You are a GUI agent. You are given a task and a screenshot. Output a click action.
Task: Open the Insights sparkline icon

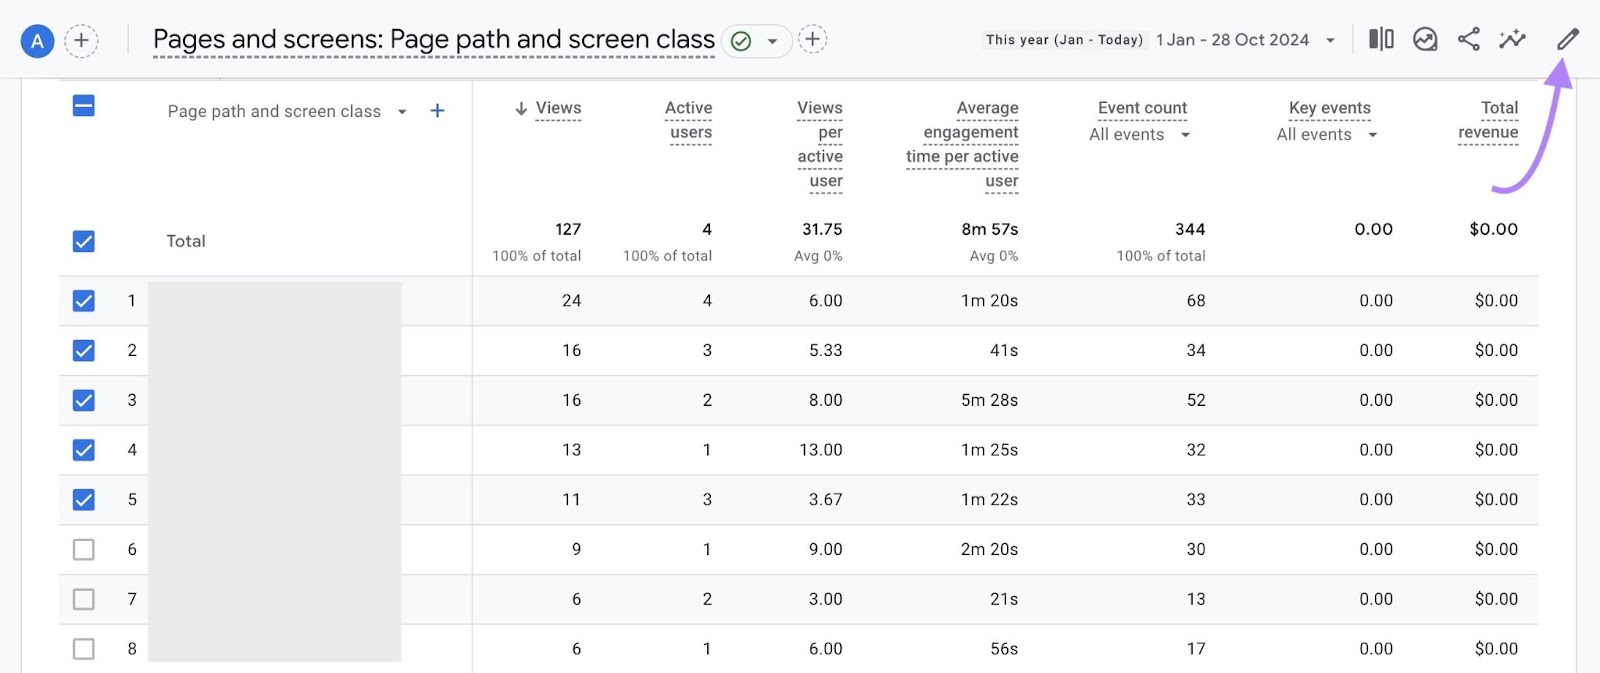[1512, 40]
